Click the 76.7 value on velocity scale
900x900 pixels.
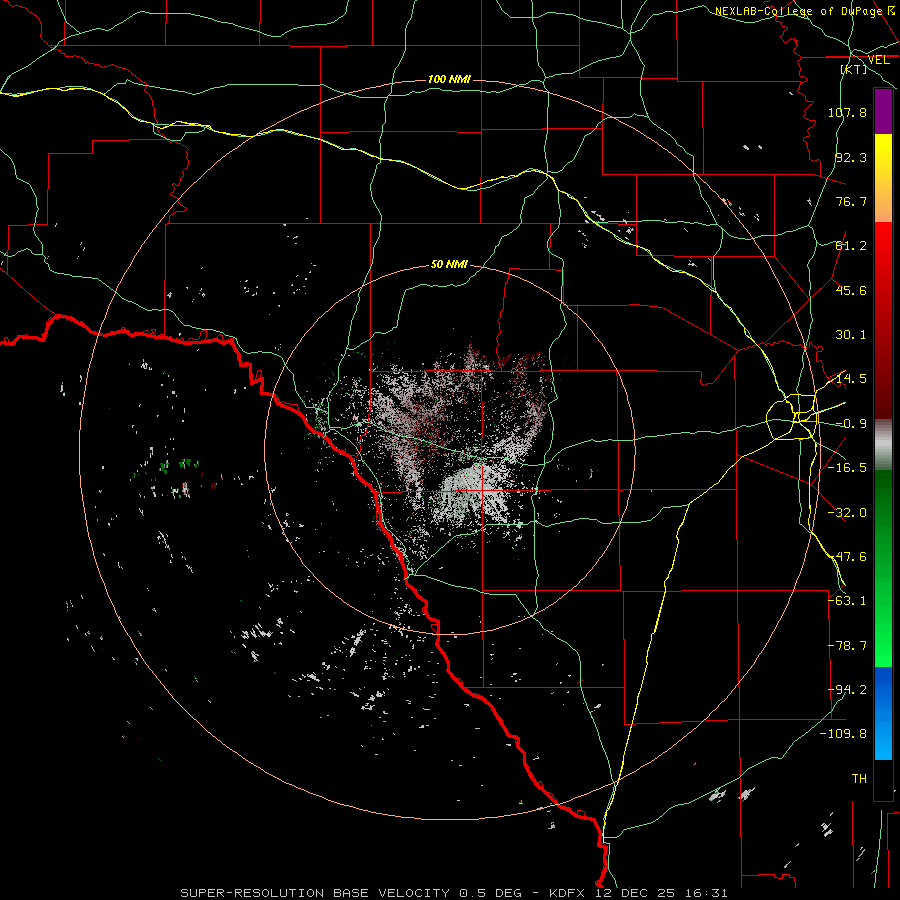pyautogui.click(x=851, y=201)
